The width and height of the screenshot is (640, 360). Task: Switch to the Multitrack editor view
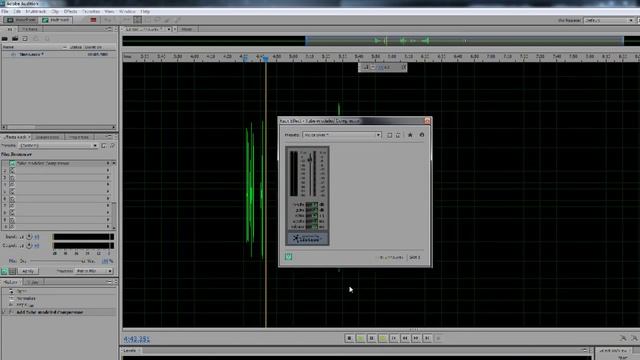point(56,20)
